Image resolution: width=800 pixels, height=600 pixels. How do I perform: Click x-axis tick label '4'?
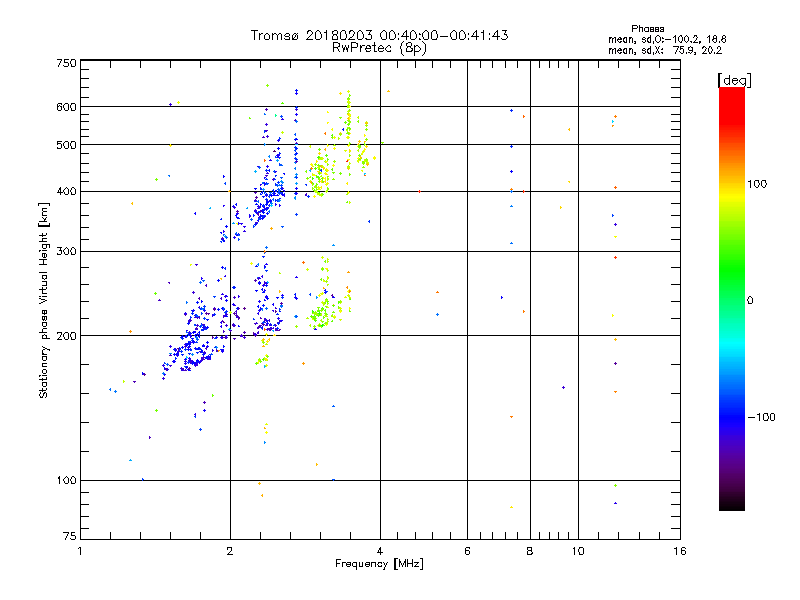coord(380,551)
